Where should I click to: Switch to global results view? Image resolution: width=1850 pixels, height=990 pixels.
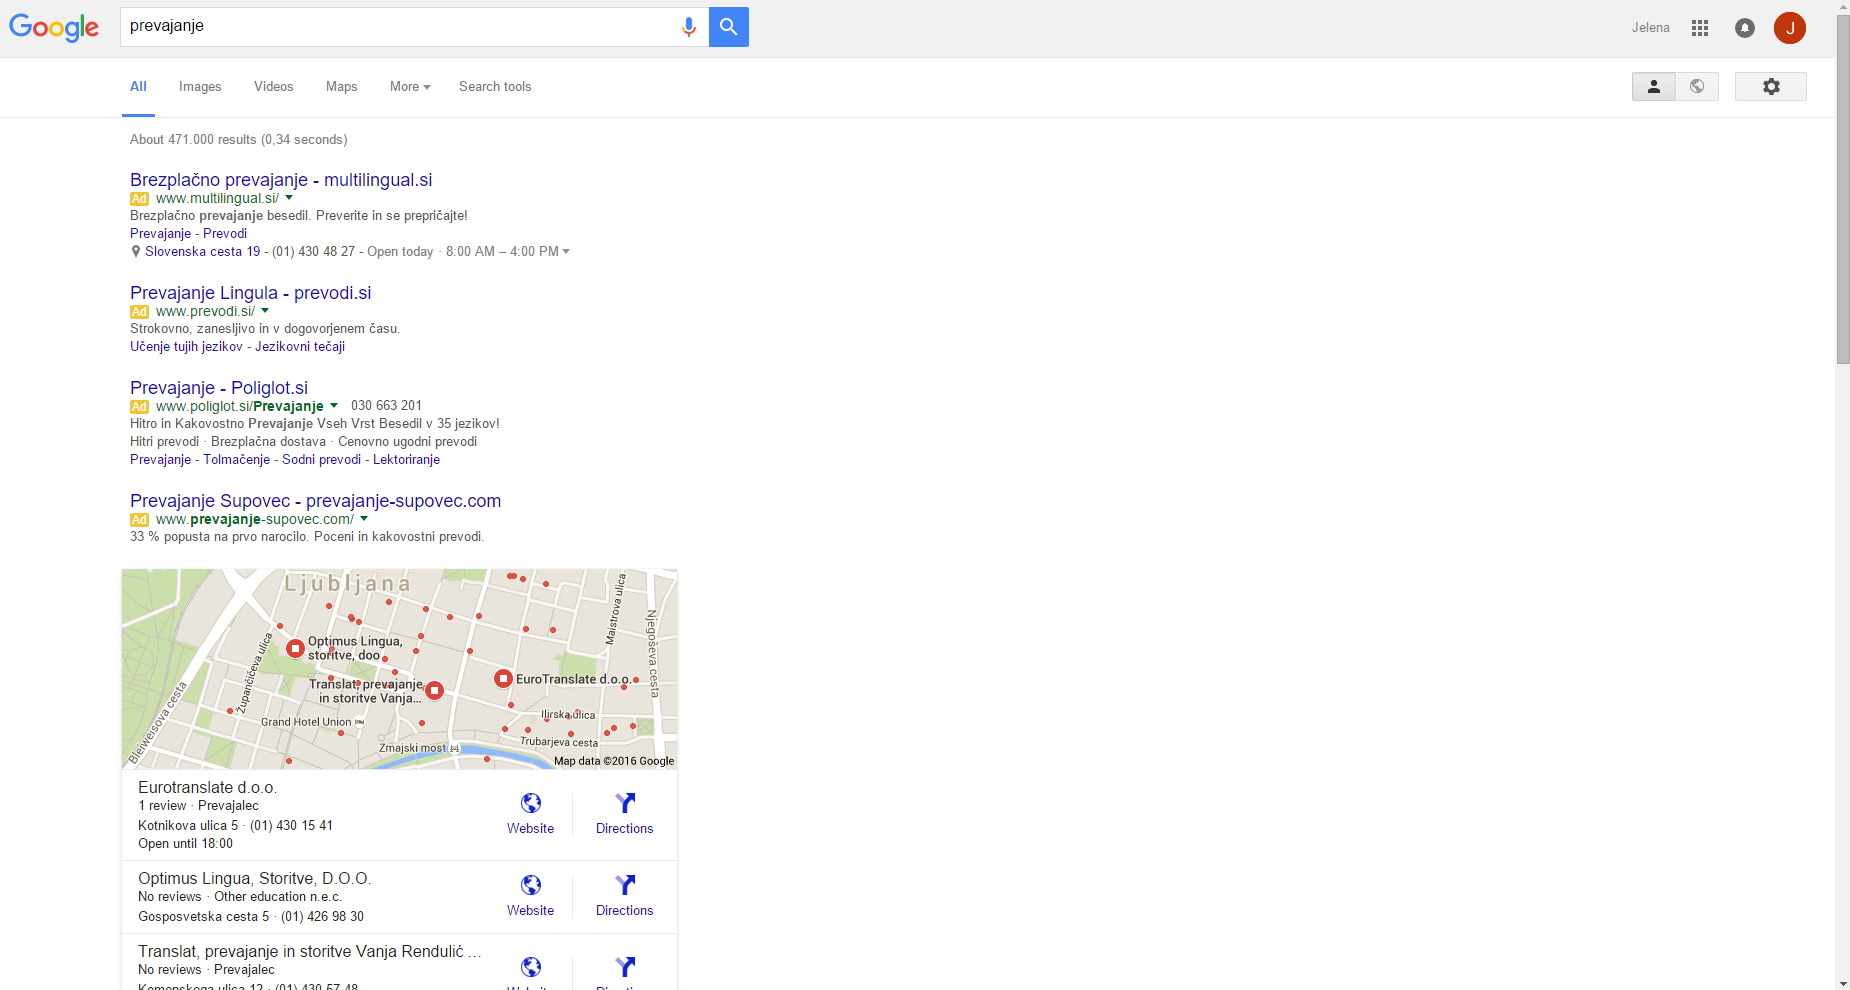point(1697,87)
